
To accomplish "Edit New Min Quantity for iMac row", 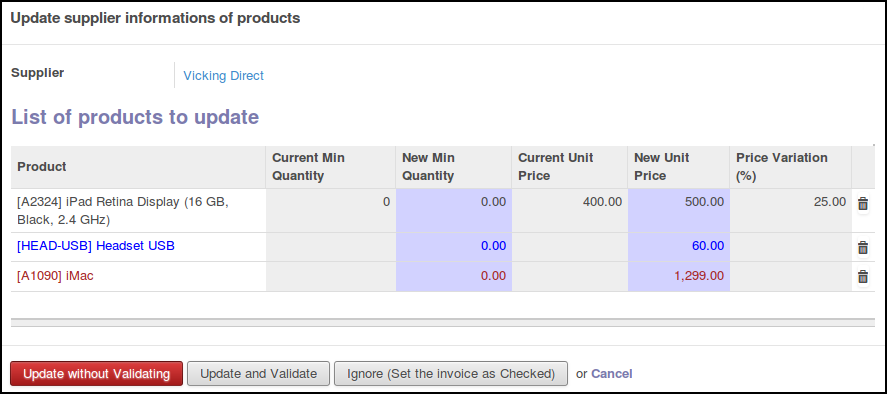I will (454, 277).
